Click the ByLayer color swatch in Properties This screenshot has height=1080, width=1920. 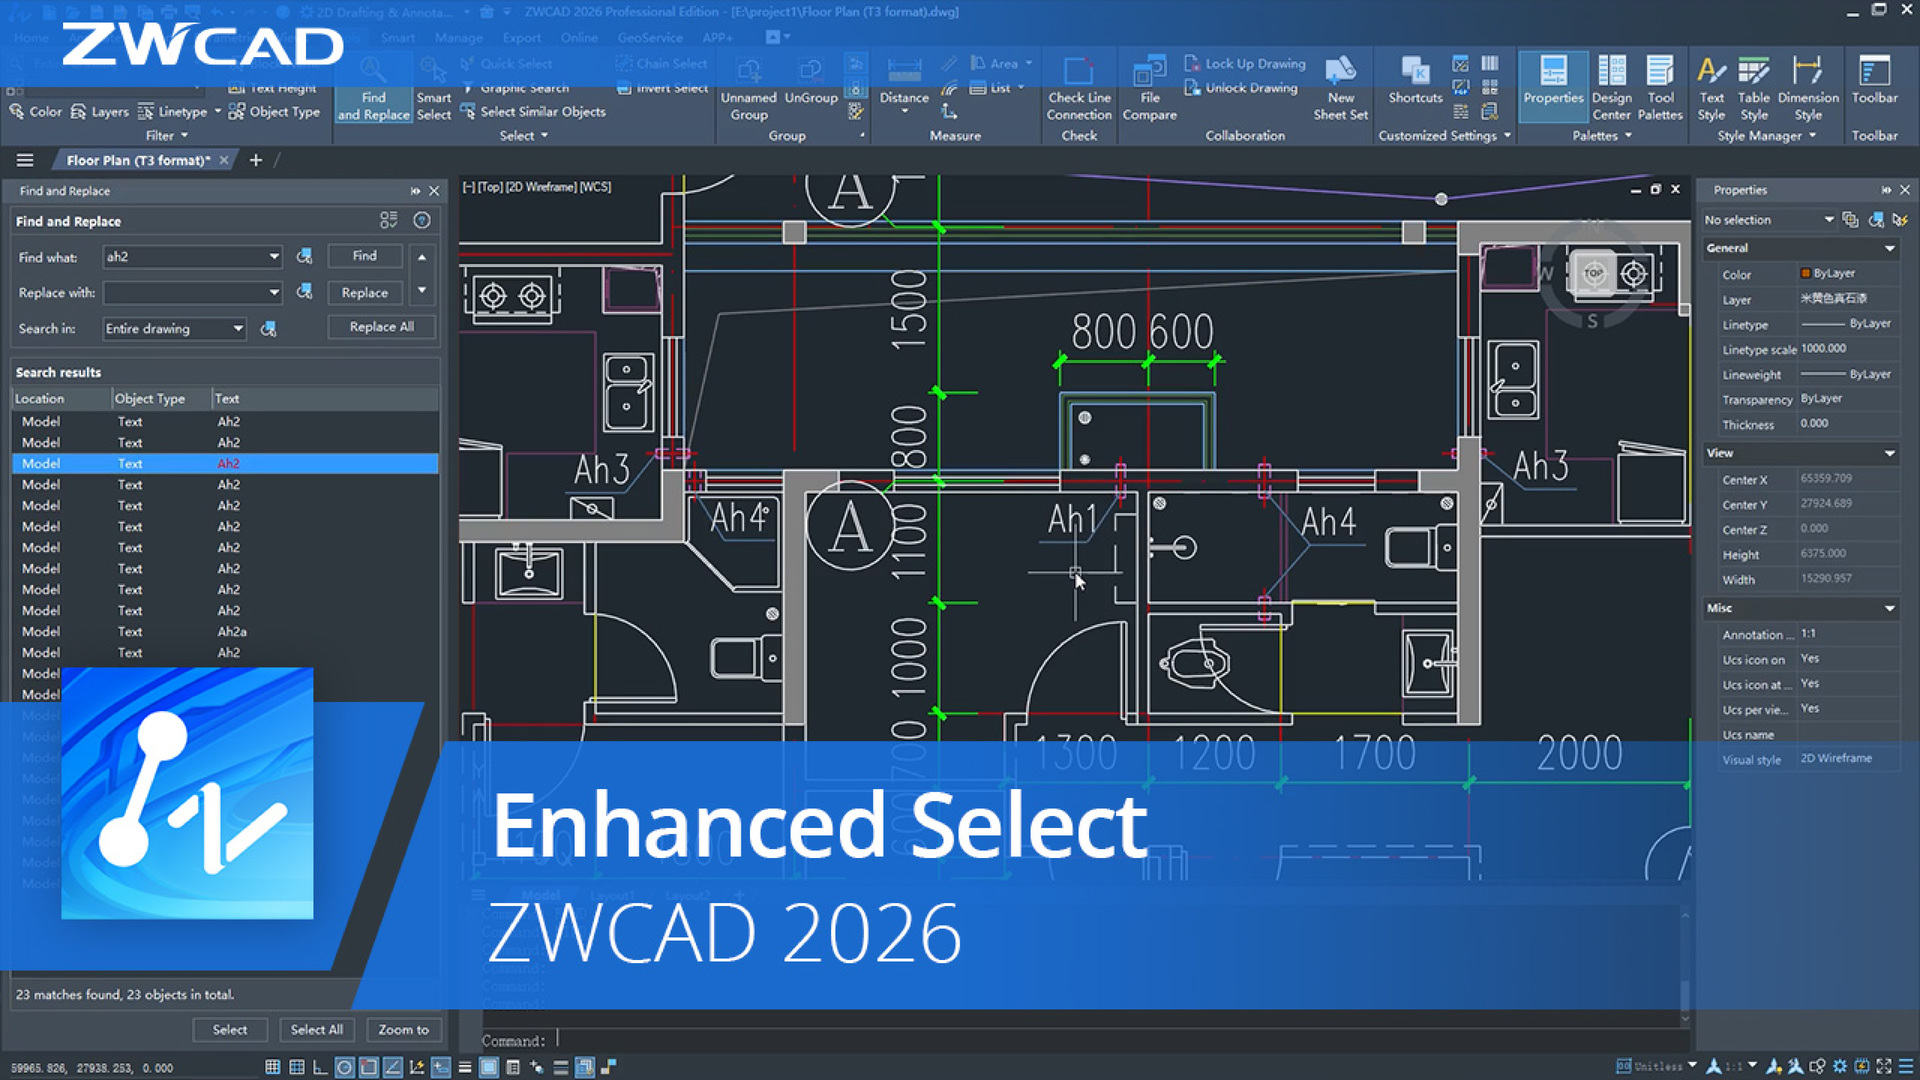tap(1806, 273)
